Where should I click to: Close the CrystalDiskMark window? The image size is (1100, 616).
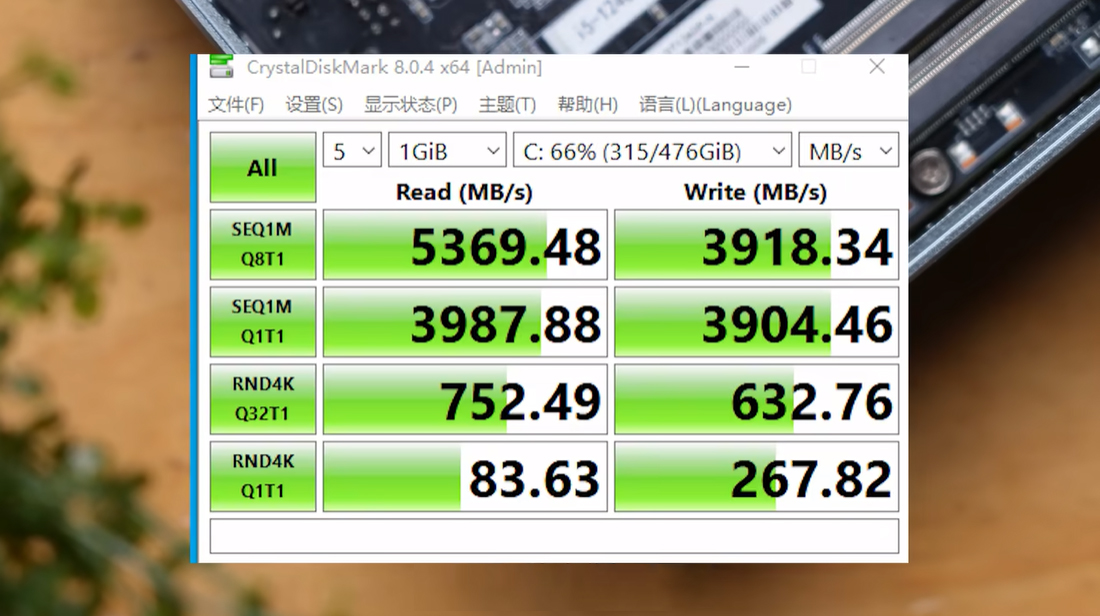point(877,67)
